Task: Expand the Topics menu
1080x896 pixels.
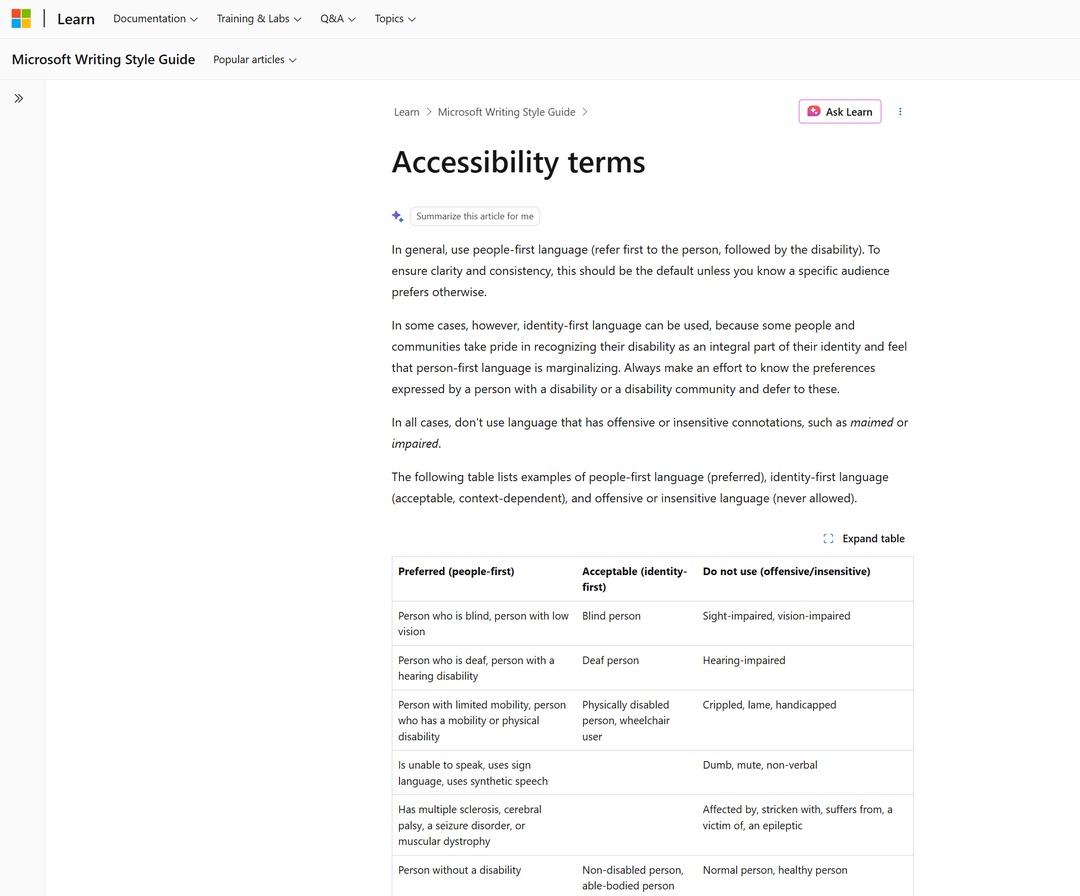Action: [x=395, y=19]
